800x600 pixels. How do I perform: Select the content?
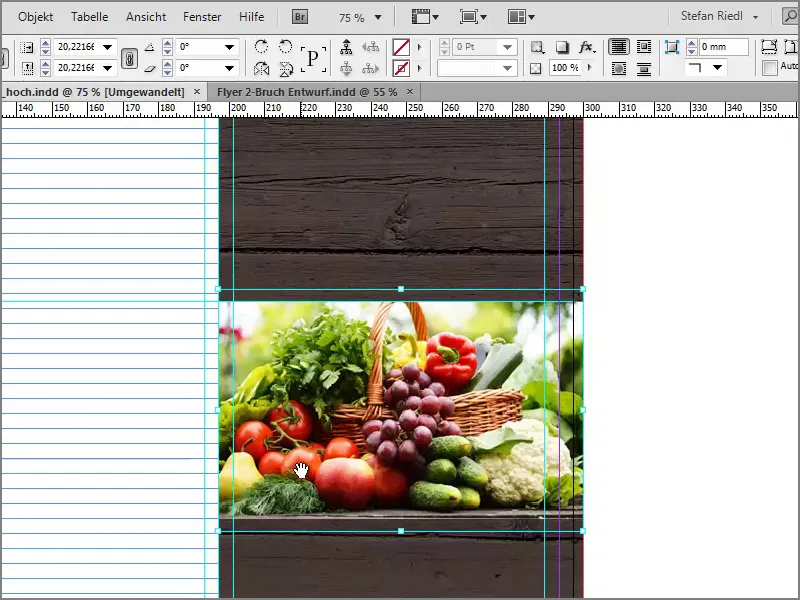(346, 68)
